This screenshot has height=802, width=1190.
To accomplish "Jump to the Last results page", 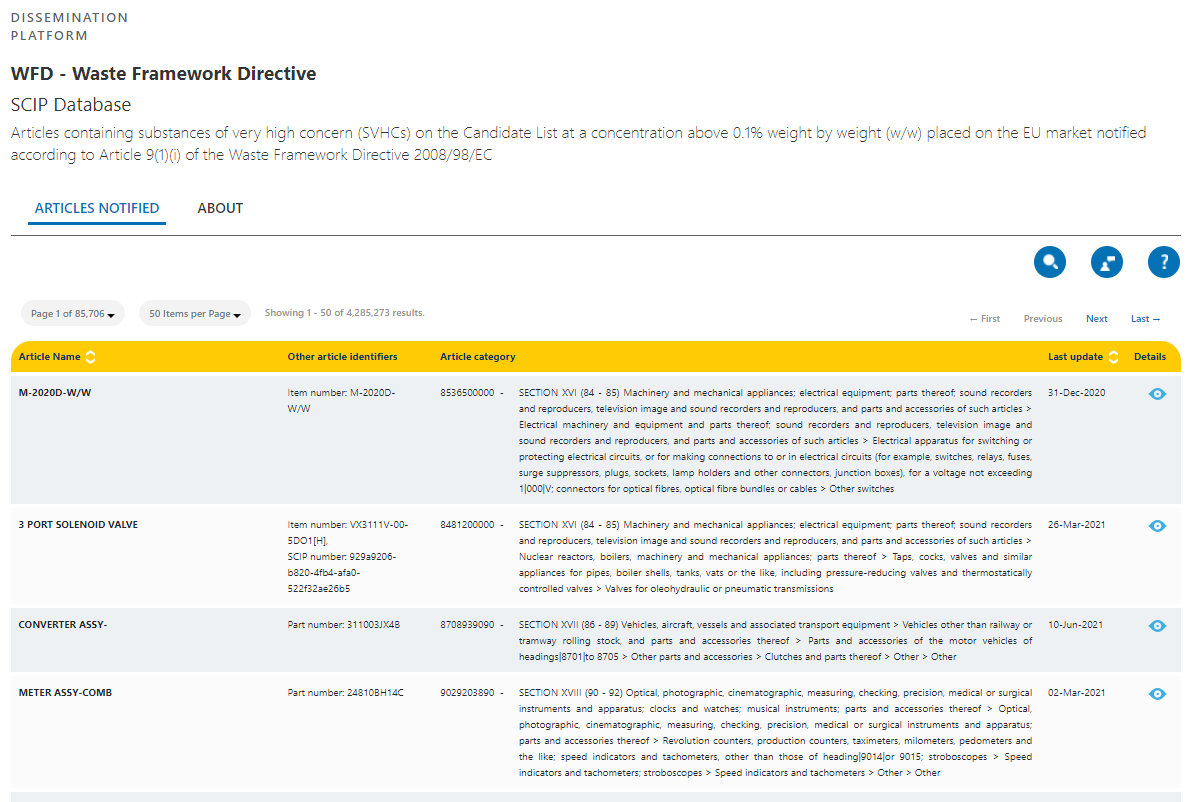I will click(x=1145, y=319).
